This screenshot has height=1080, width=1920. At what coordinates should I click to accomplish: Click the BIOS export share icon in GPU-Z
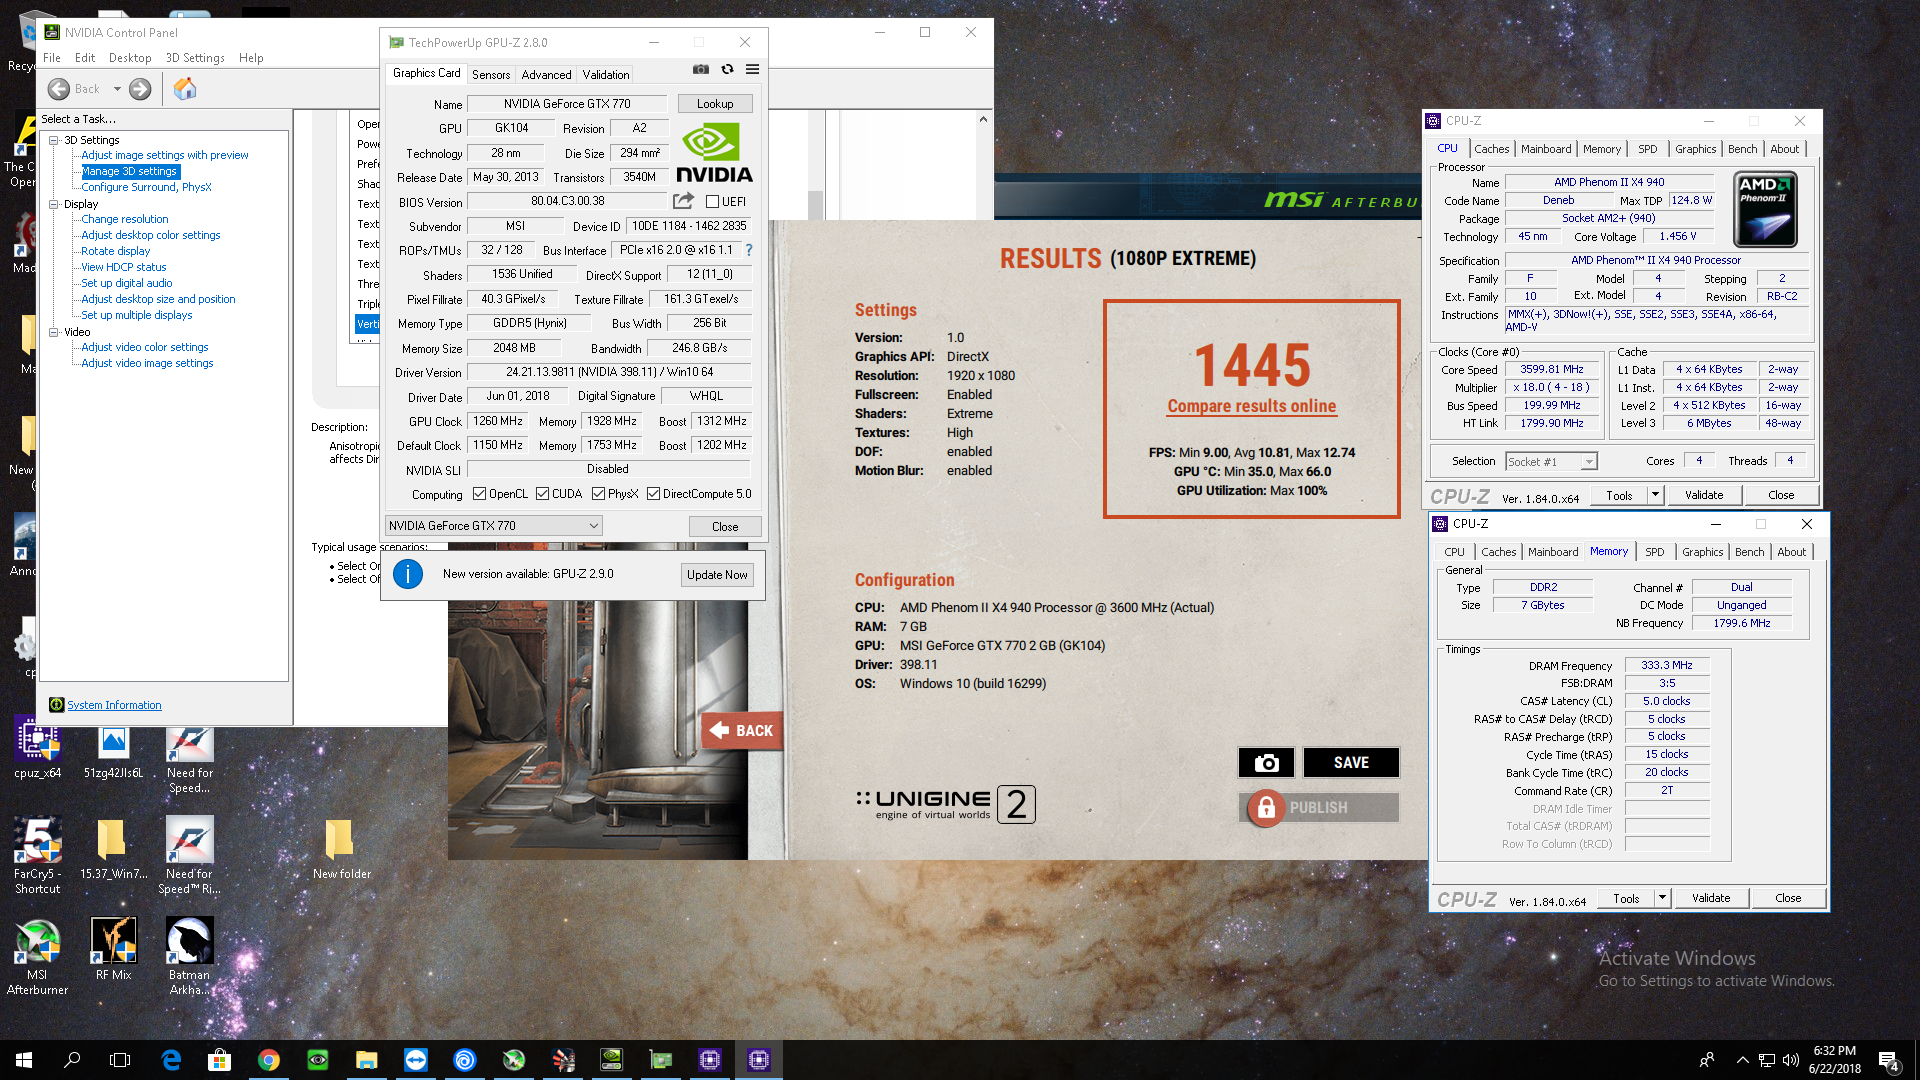tap(683, 201)
